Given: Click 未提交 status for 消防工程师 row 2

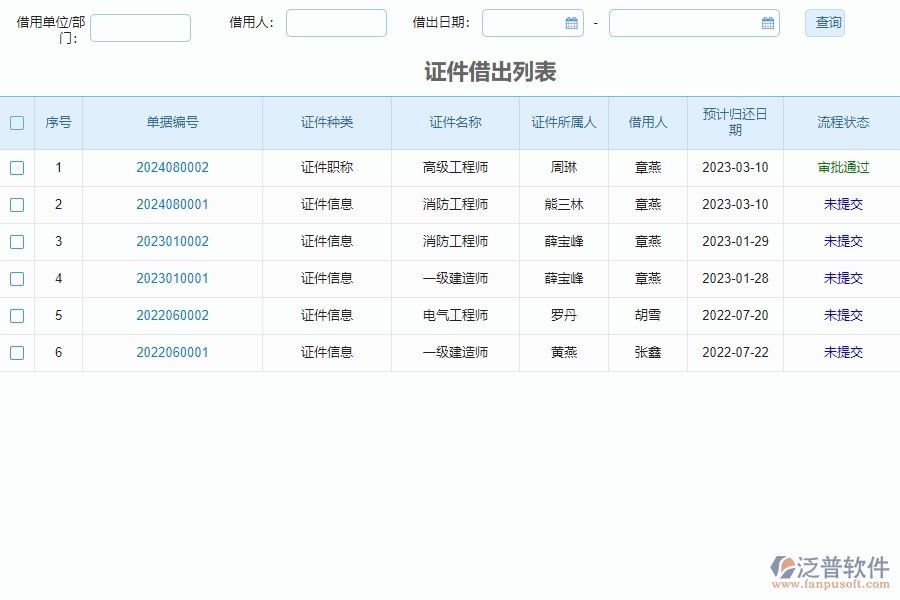Looking at the screenshot, I should tap(843, 205).
